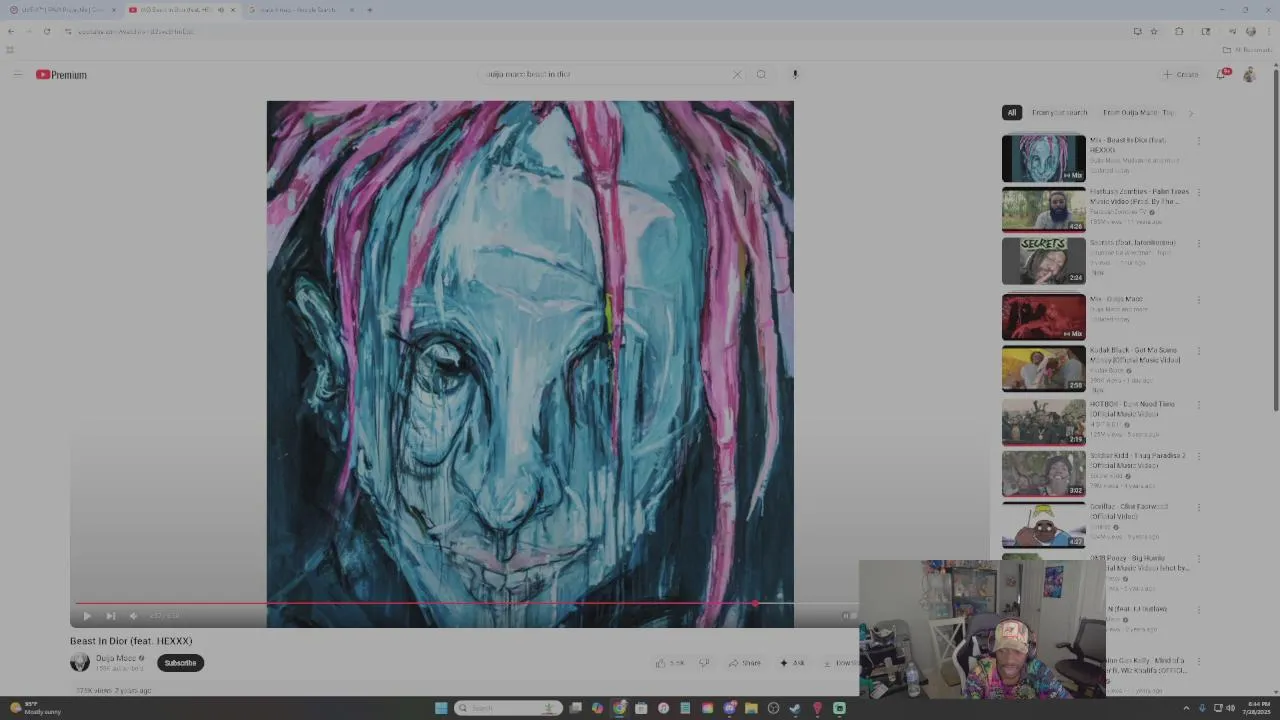Open Chrome from the taskbar
This screenshot has height=720, width=1280.
pos(619,708)
